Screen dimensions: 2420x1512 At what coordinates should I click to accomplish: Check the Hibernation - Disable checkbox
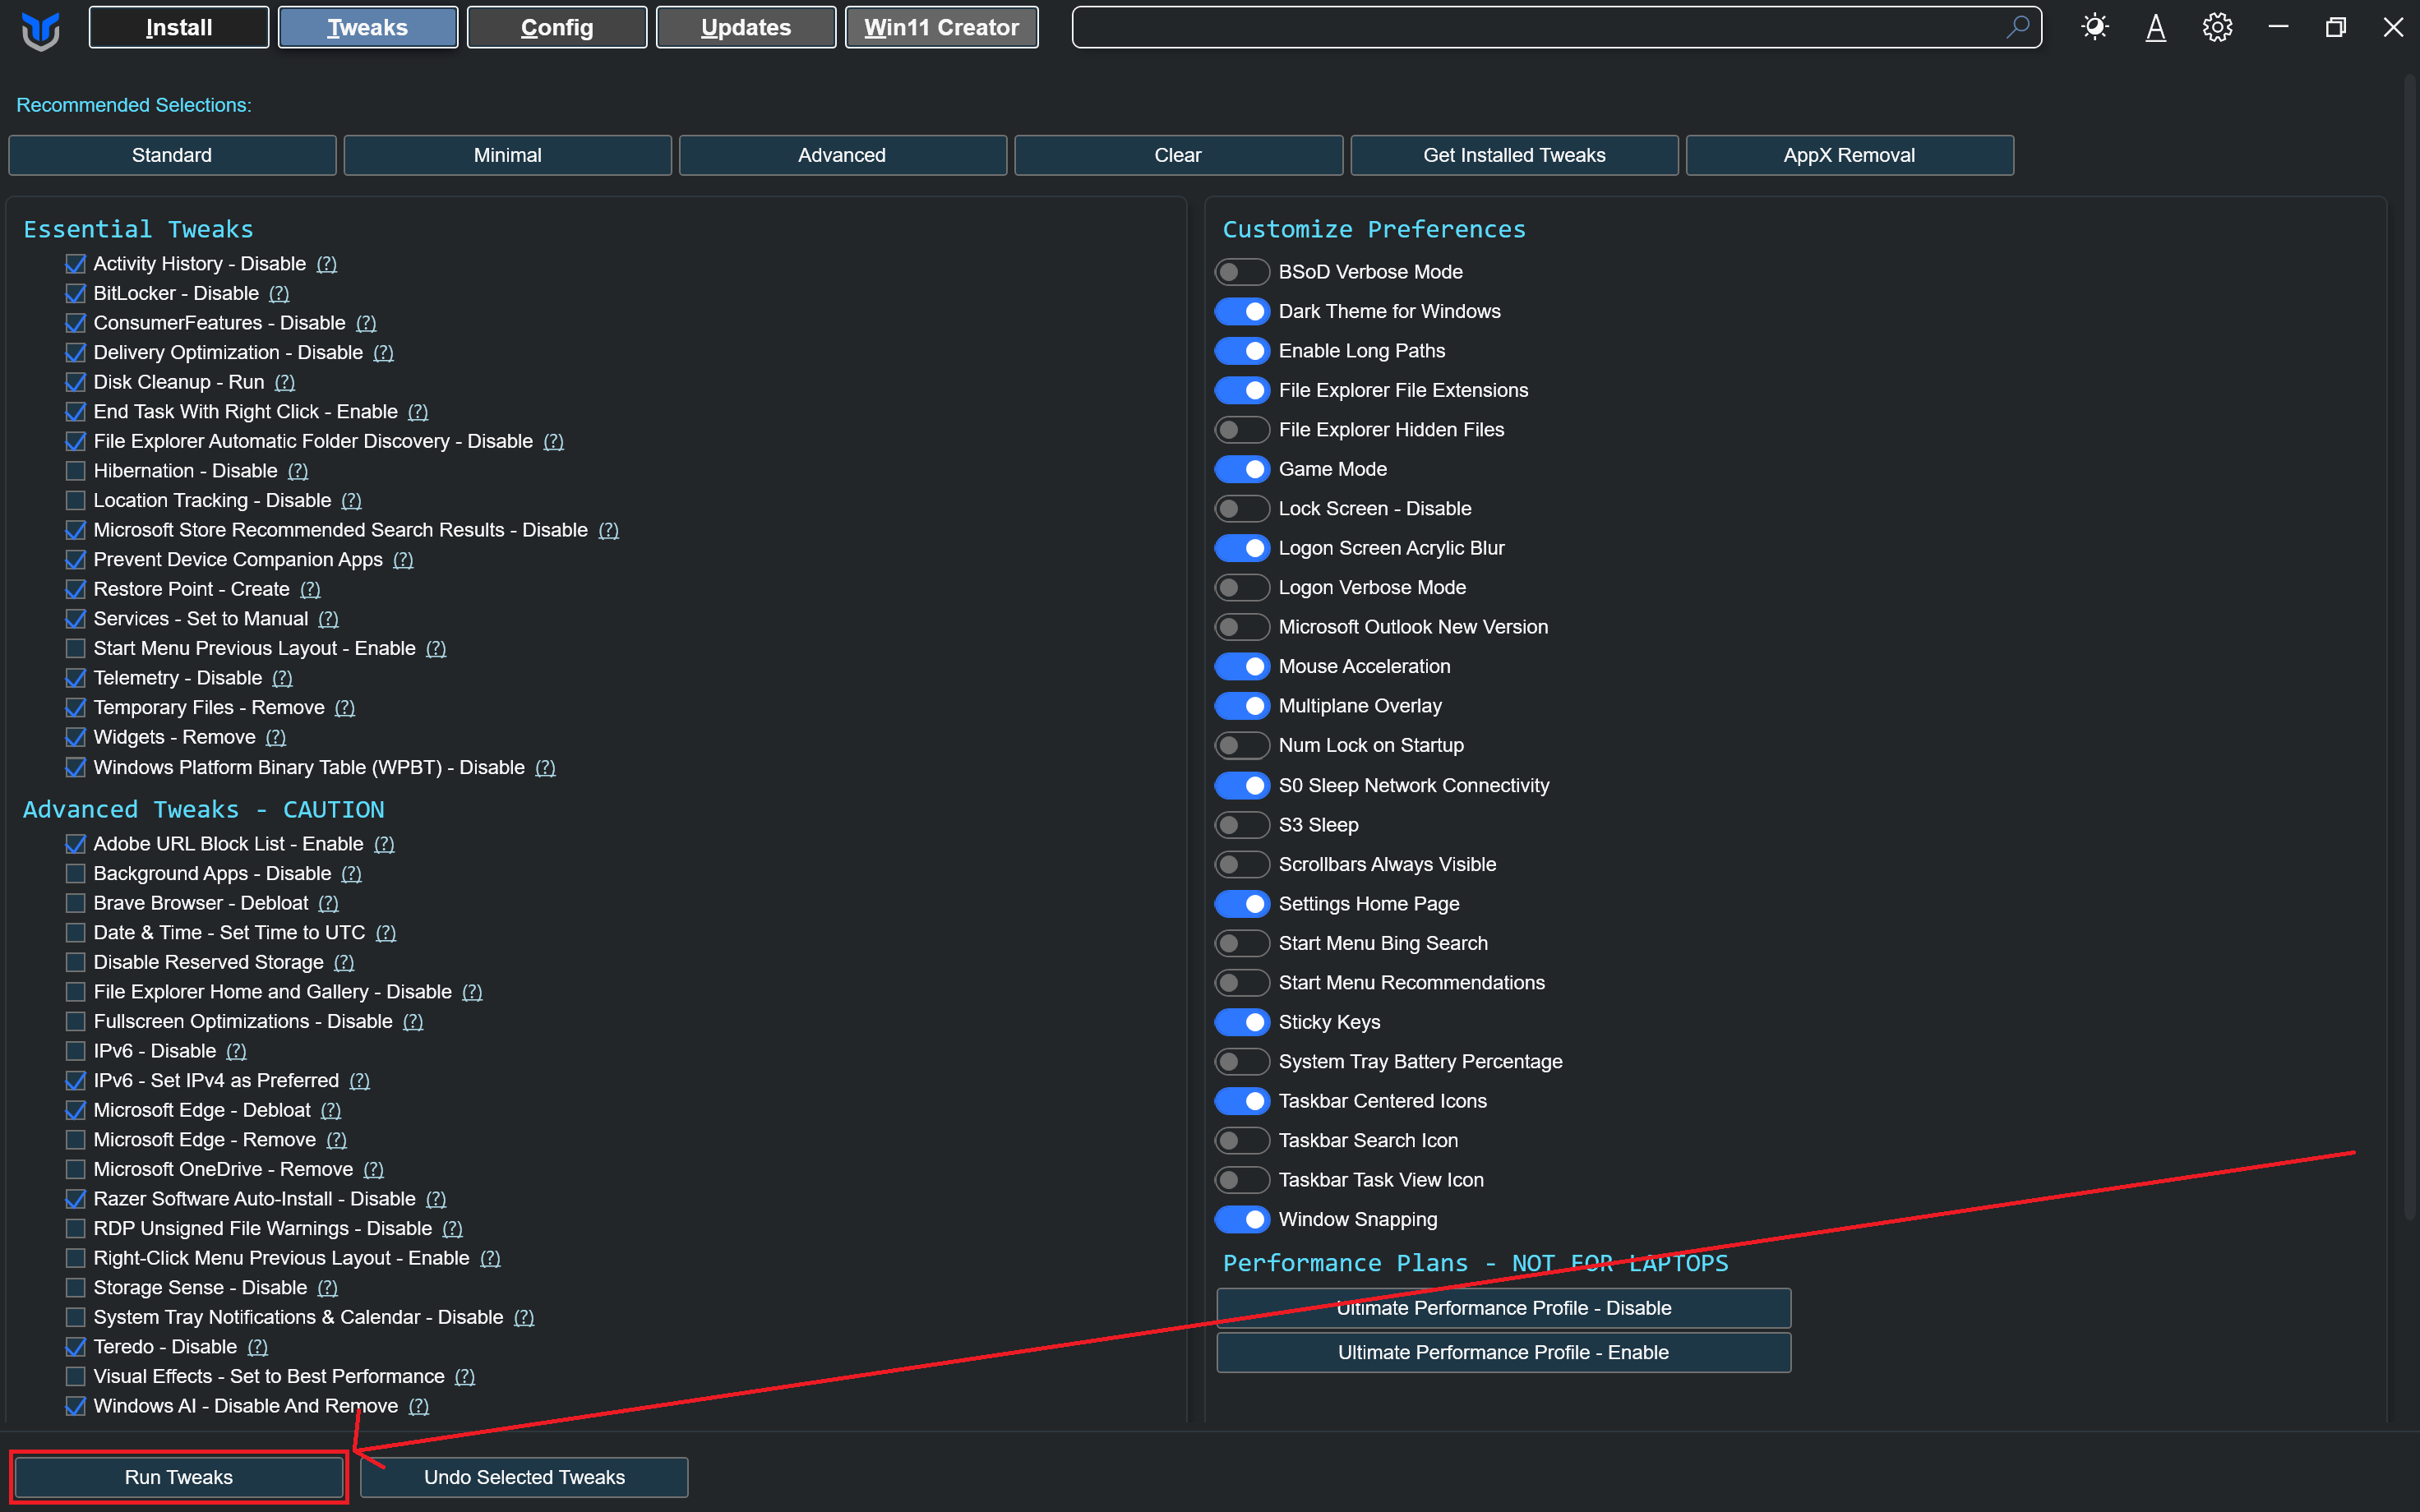click(x=75, y=471)
